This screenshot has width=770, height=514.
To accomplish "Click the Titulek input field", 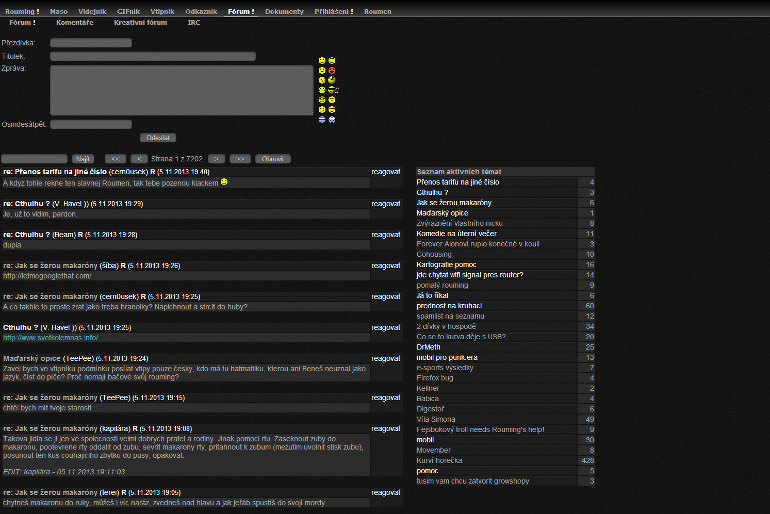I will pos(153,56).
